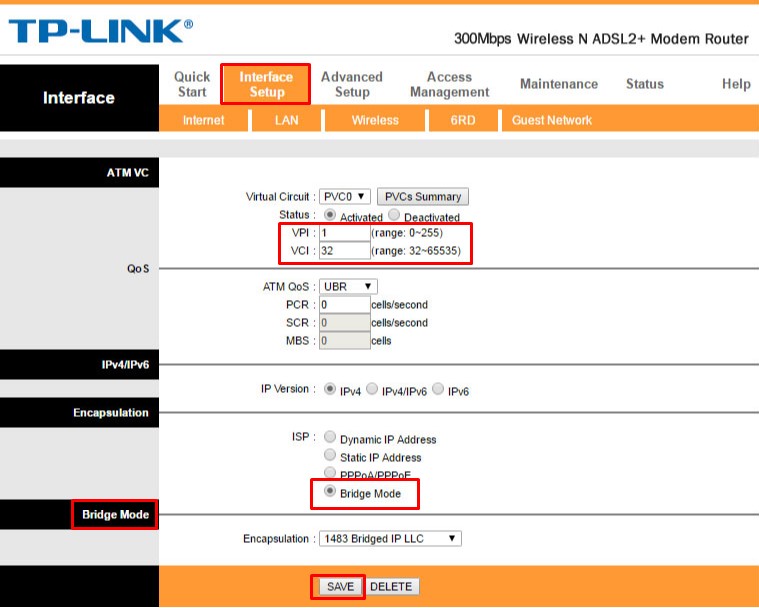Click the Bridge Mode section header
The width and height of the screenshot is (759, 608).
(x=115, y=514)
